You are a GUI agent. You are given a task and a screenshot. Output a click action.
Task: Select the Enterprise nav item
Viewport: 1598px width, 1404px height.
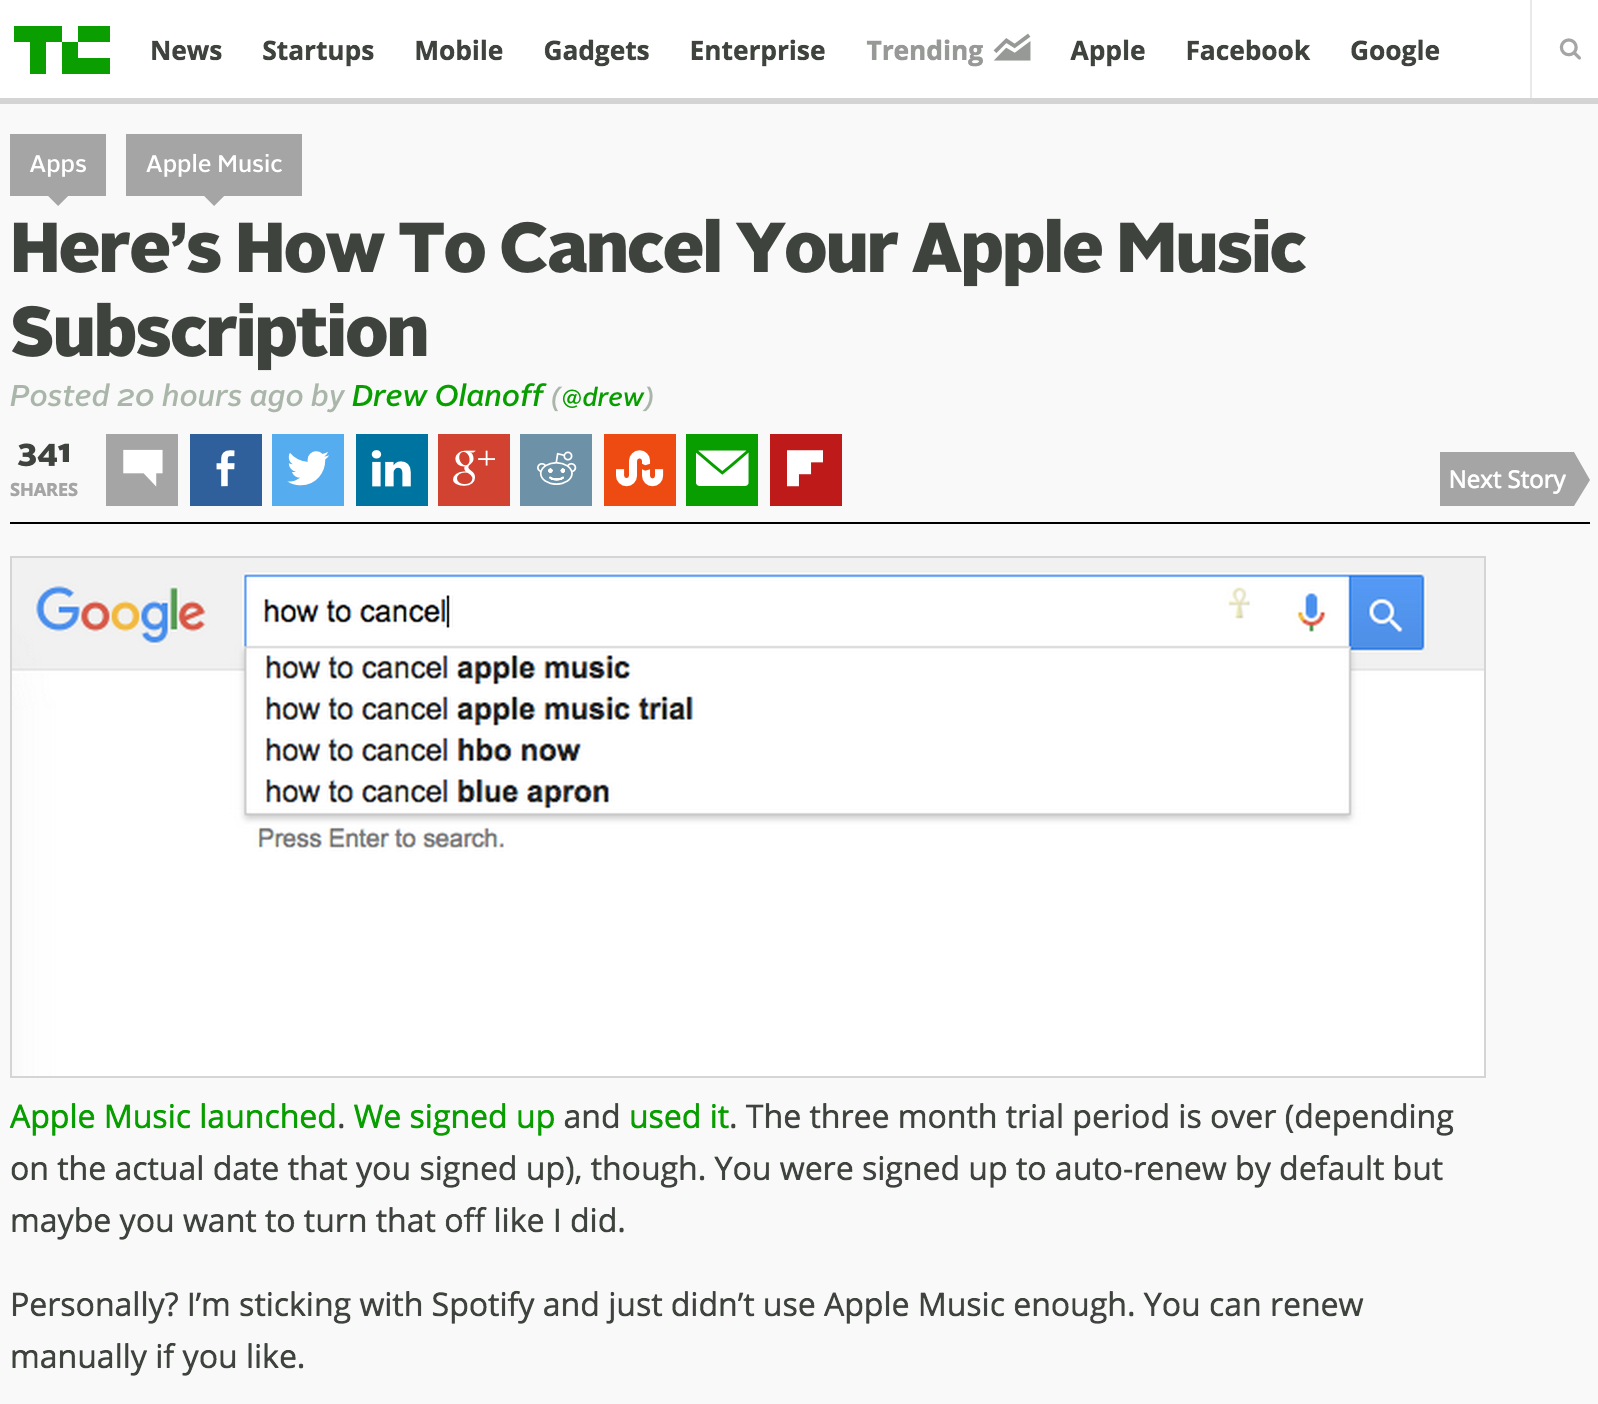pyautogui.click(x=757, y=50)
